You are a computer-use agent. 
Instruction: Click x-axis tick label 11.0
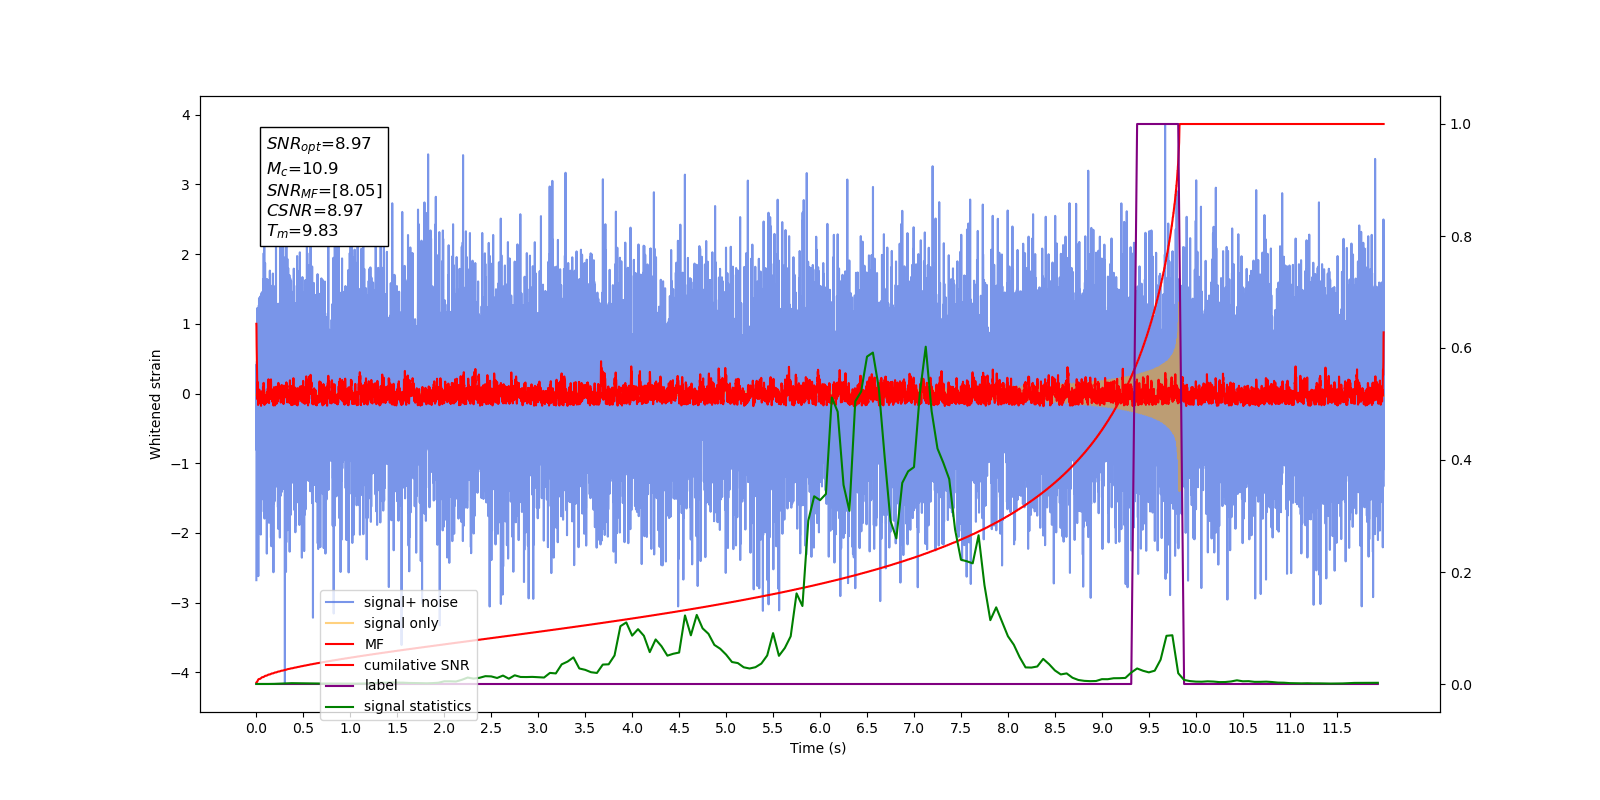point(1290,728)
